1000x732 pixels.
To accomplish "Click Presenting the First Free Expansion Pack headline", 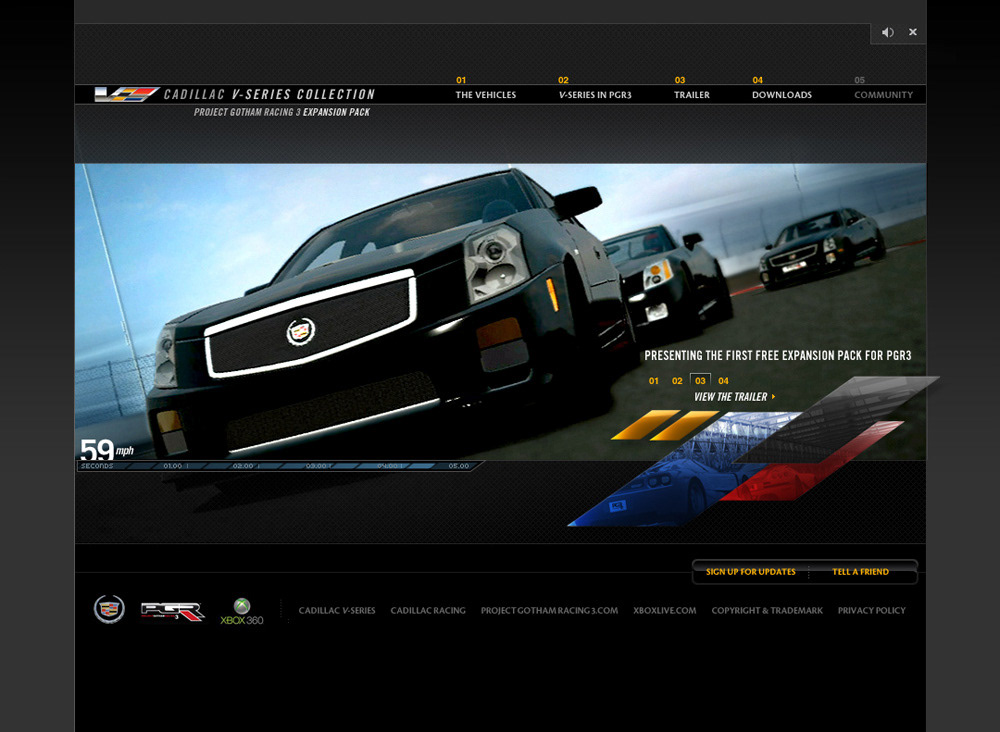I will pos(777,356).
